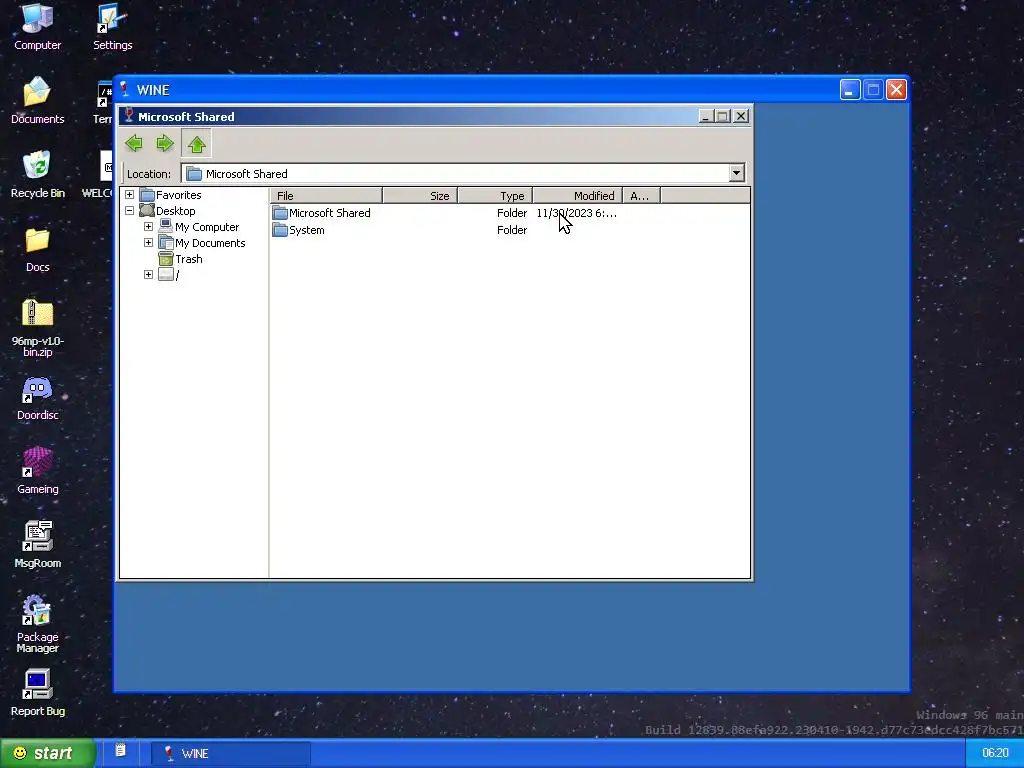This screenshot has height=768, width=1024.
Task: Open the Report Bug shortcut
Action: [37, 693]
